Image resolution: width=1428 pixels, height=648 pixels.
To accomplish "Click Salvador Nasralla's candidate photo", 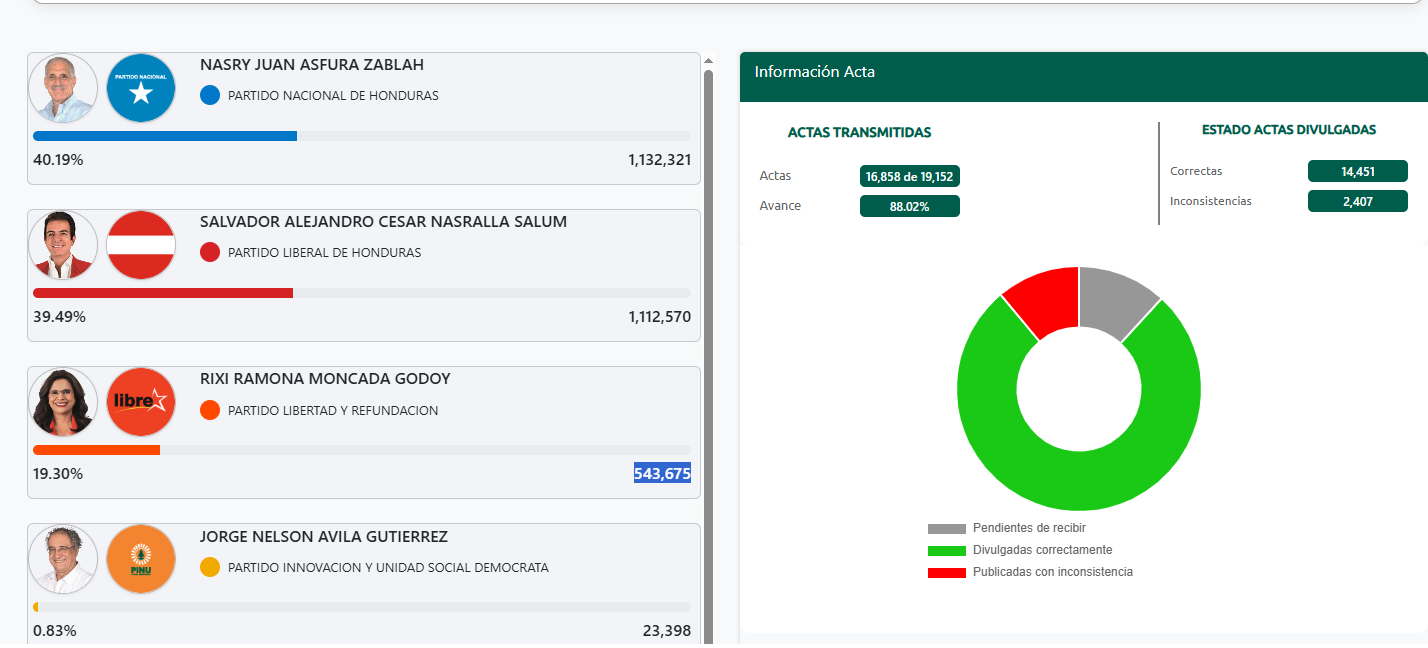I will pyautogui.click(x=63, y=245).
